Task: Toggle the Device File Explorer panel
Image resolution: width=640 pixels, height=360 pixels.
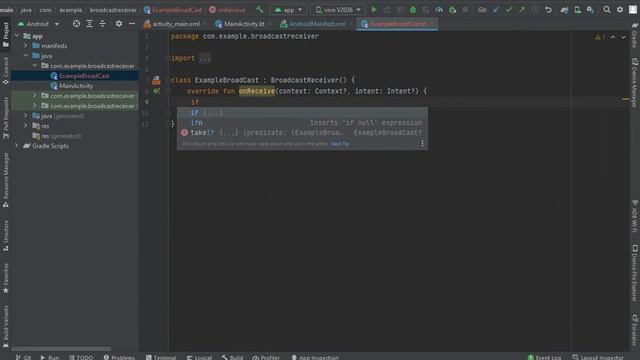Action: (635, 273)
